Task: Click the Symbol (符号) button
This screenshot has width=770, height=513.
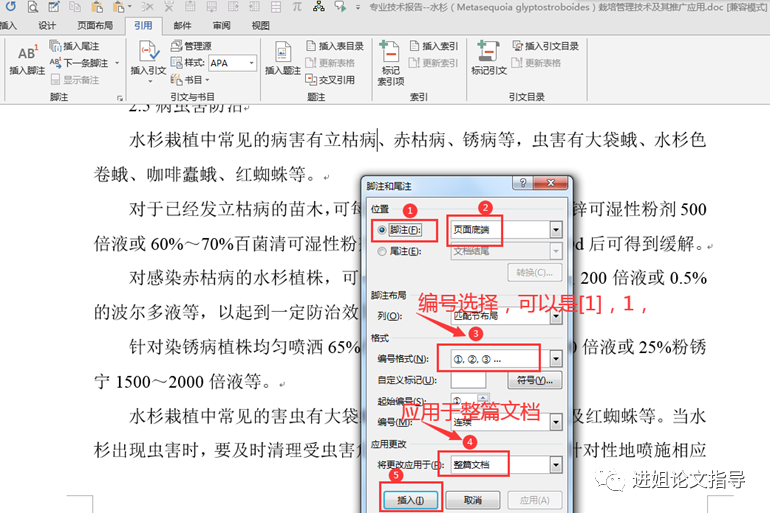Action: pos(534,380)
